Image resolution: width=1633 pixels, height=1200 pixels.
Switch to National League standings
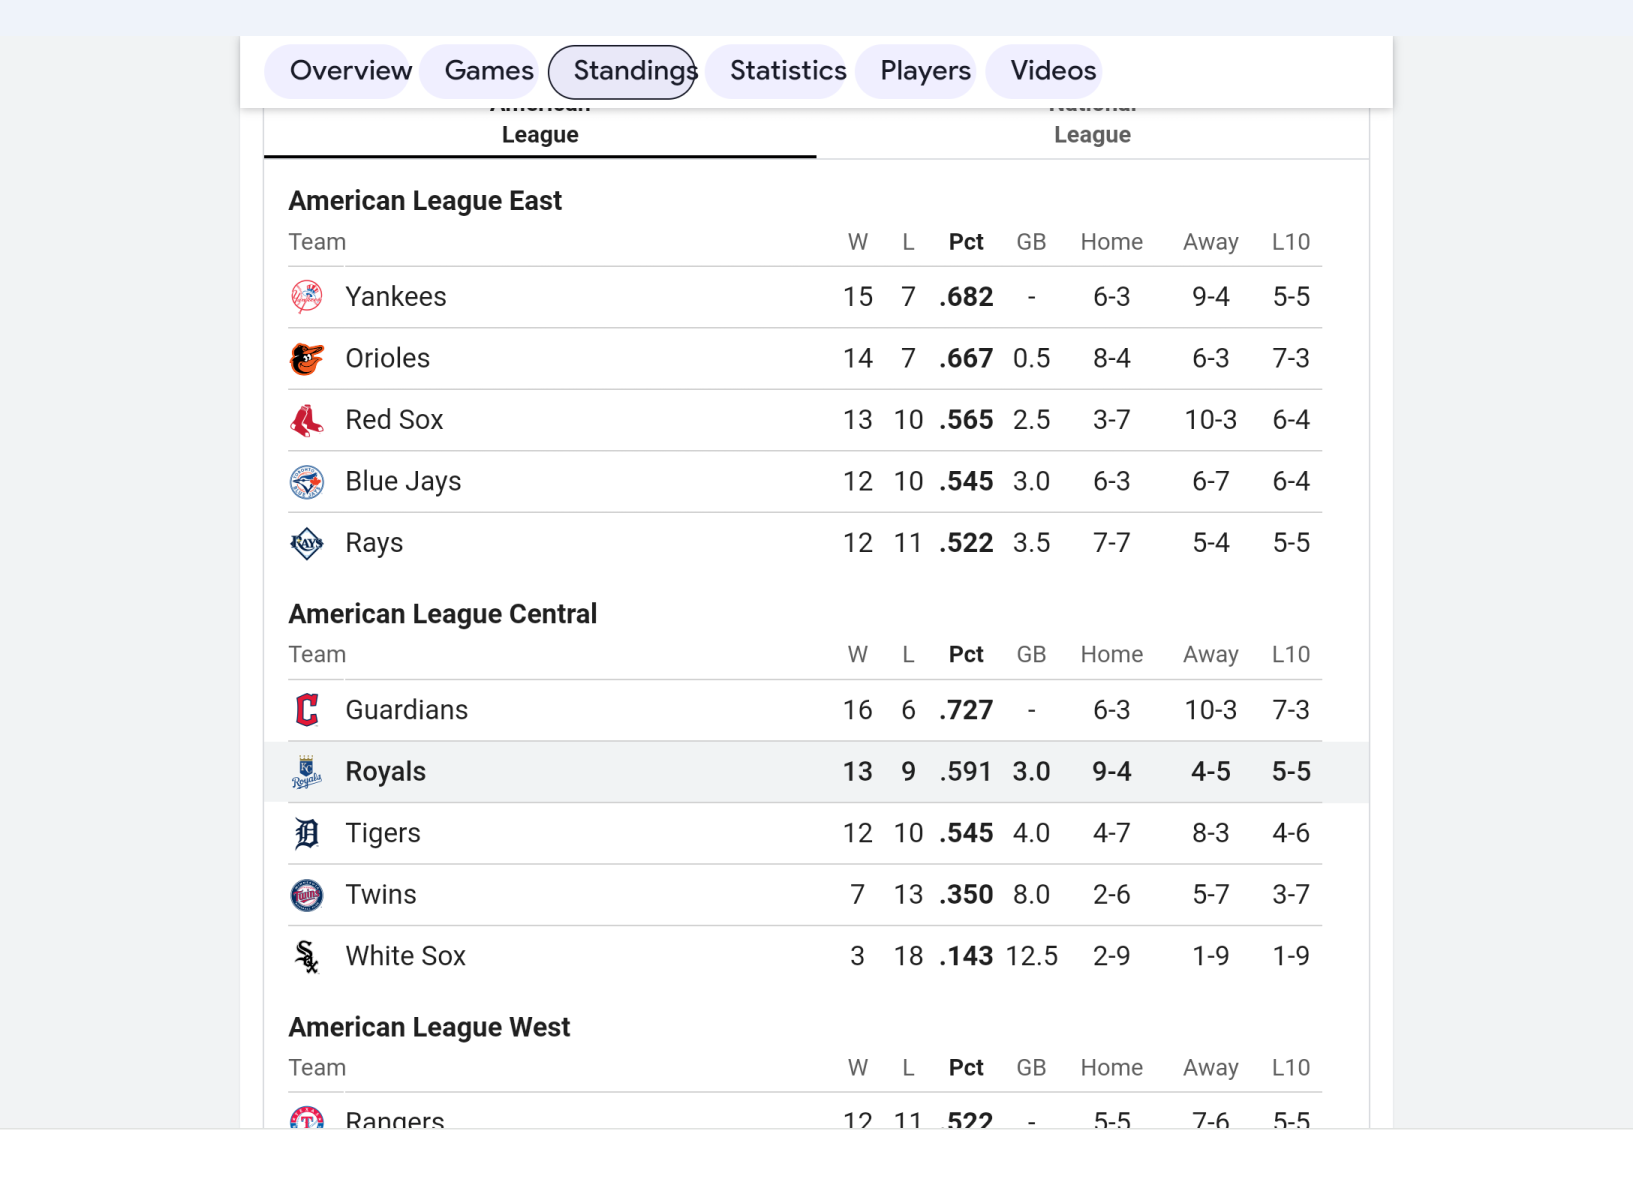point(1092,134)
